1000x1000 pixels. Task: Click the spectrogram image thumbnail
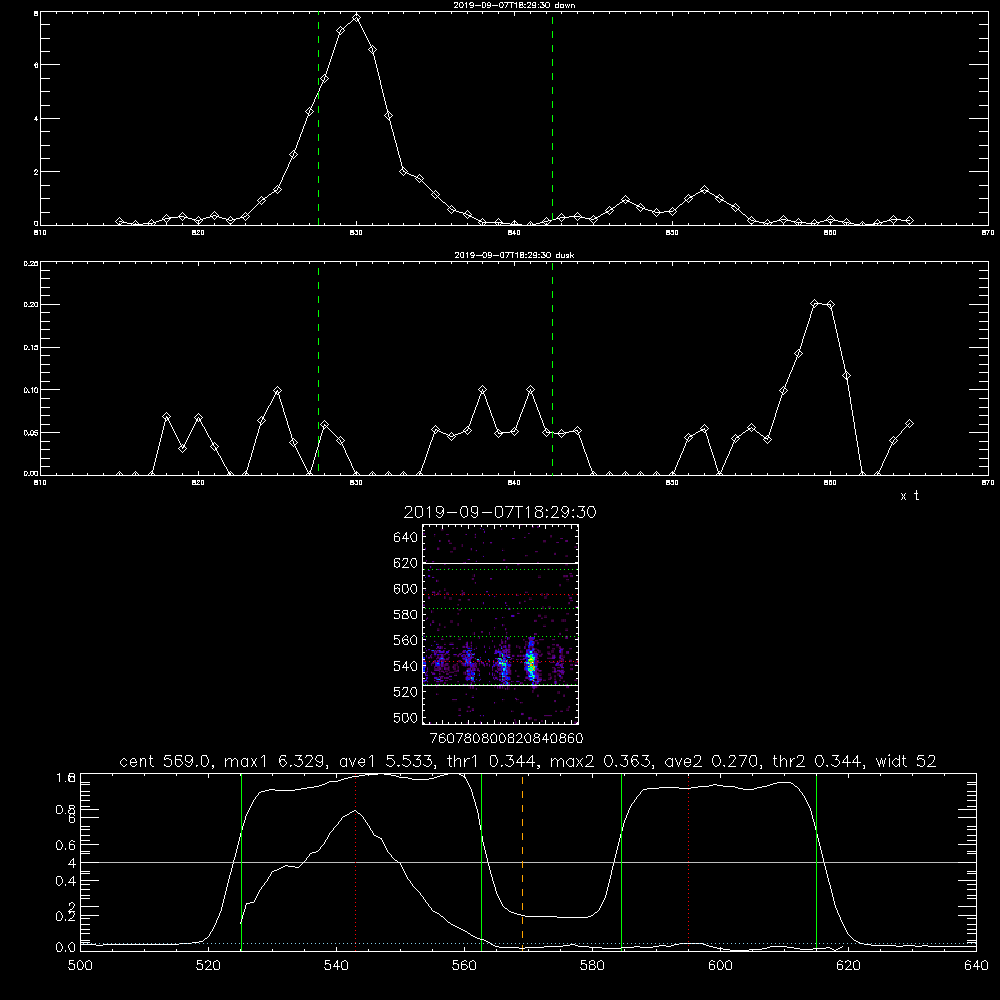coord(500,624)
